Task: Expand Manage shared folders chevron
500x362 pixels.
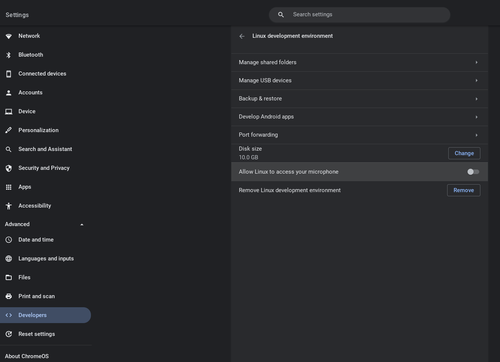Action: click(x=476, y=62)
